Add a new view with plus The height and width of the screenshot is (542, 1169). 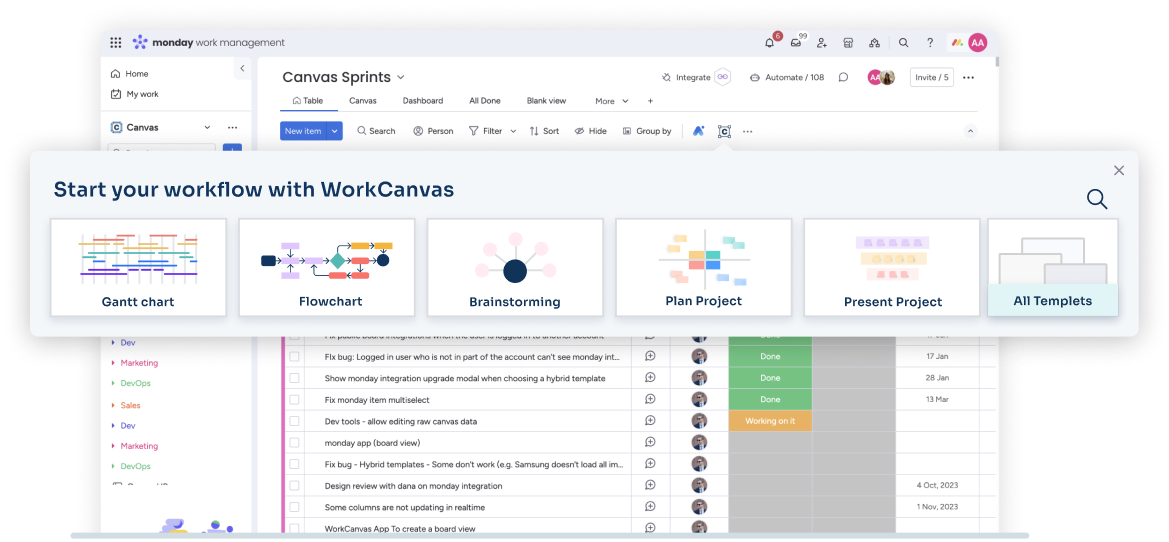[650, 101]
